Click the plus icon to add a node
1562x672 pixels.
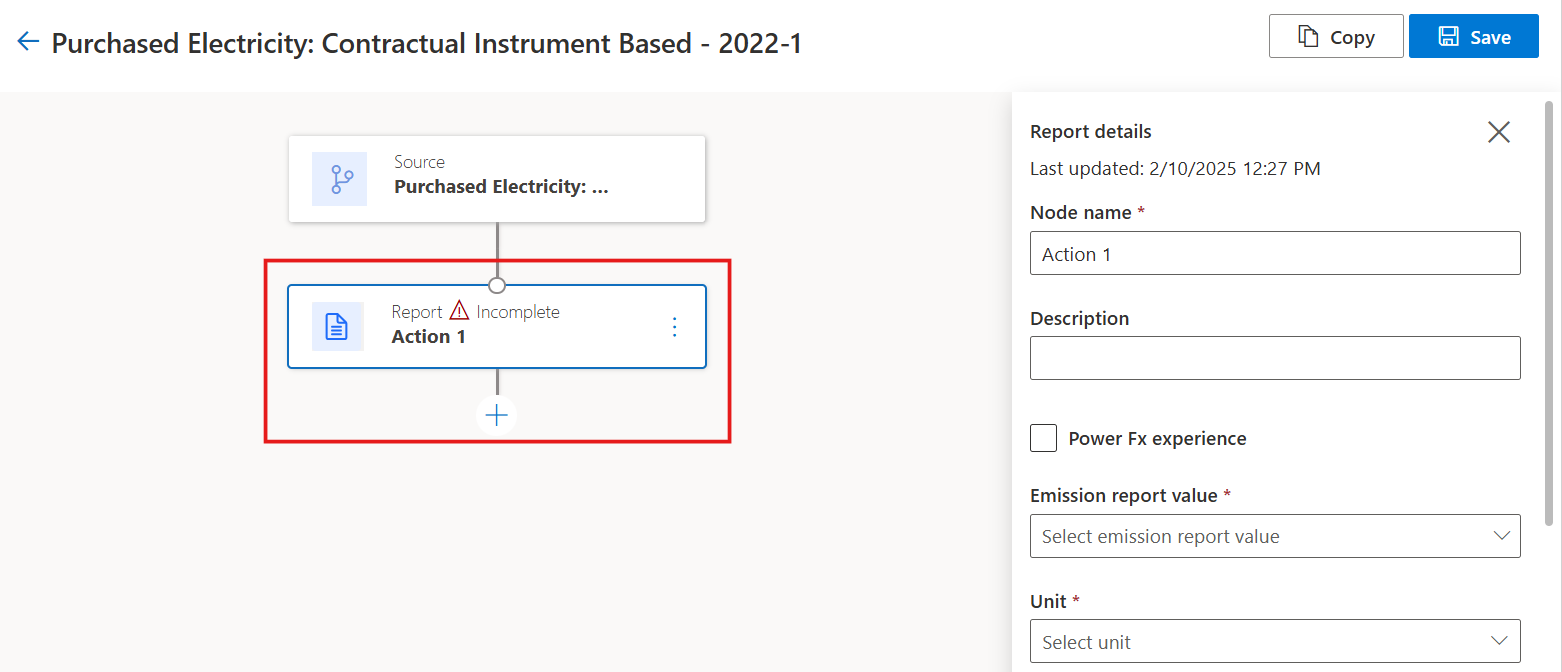coord(497,415)
